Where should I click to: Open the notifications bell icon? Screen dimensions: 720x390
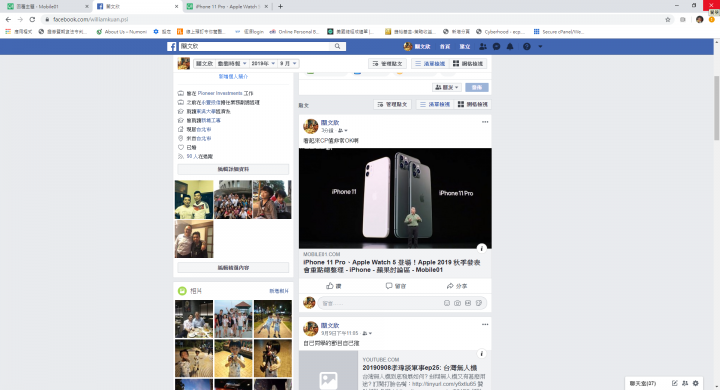(510, 46)
